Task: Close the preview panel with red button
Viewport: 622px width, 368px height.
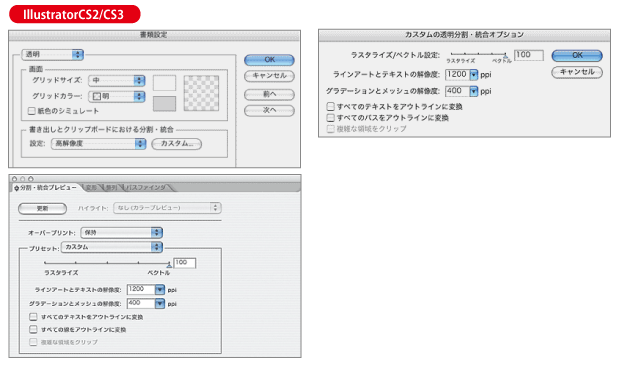Action: coord(15,179)
